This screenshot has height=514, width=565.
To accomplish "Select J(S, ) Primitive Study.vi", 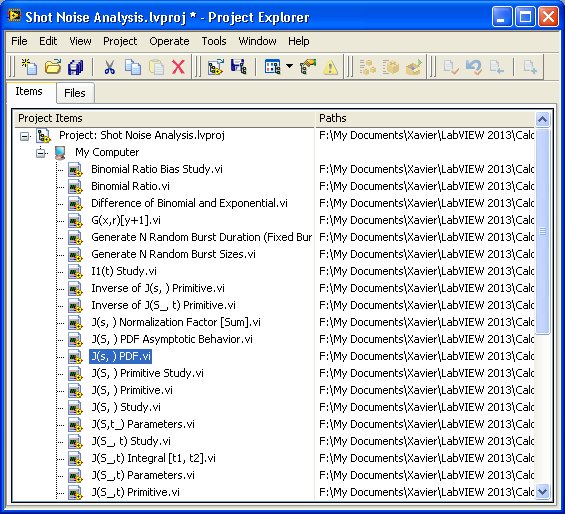I will [x=147, y=373].
